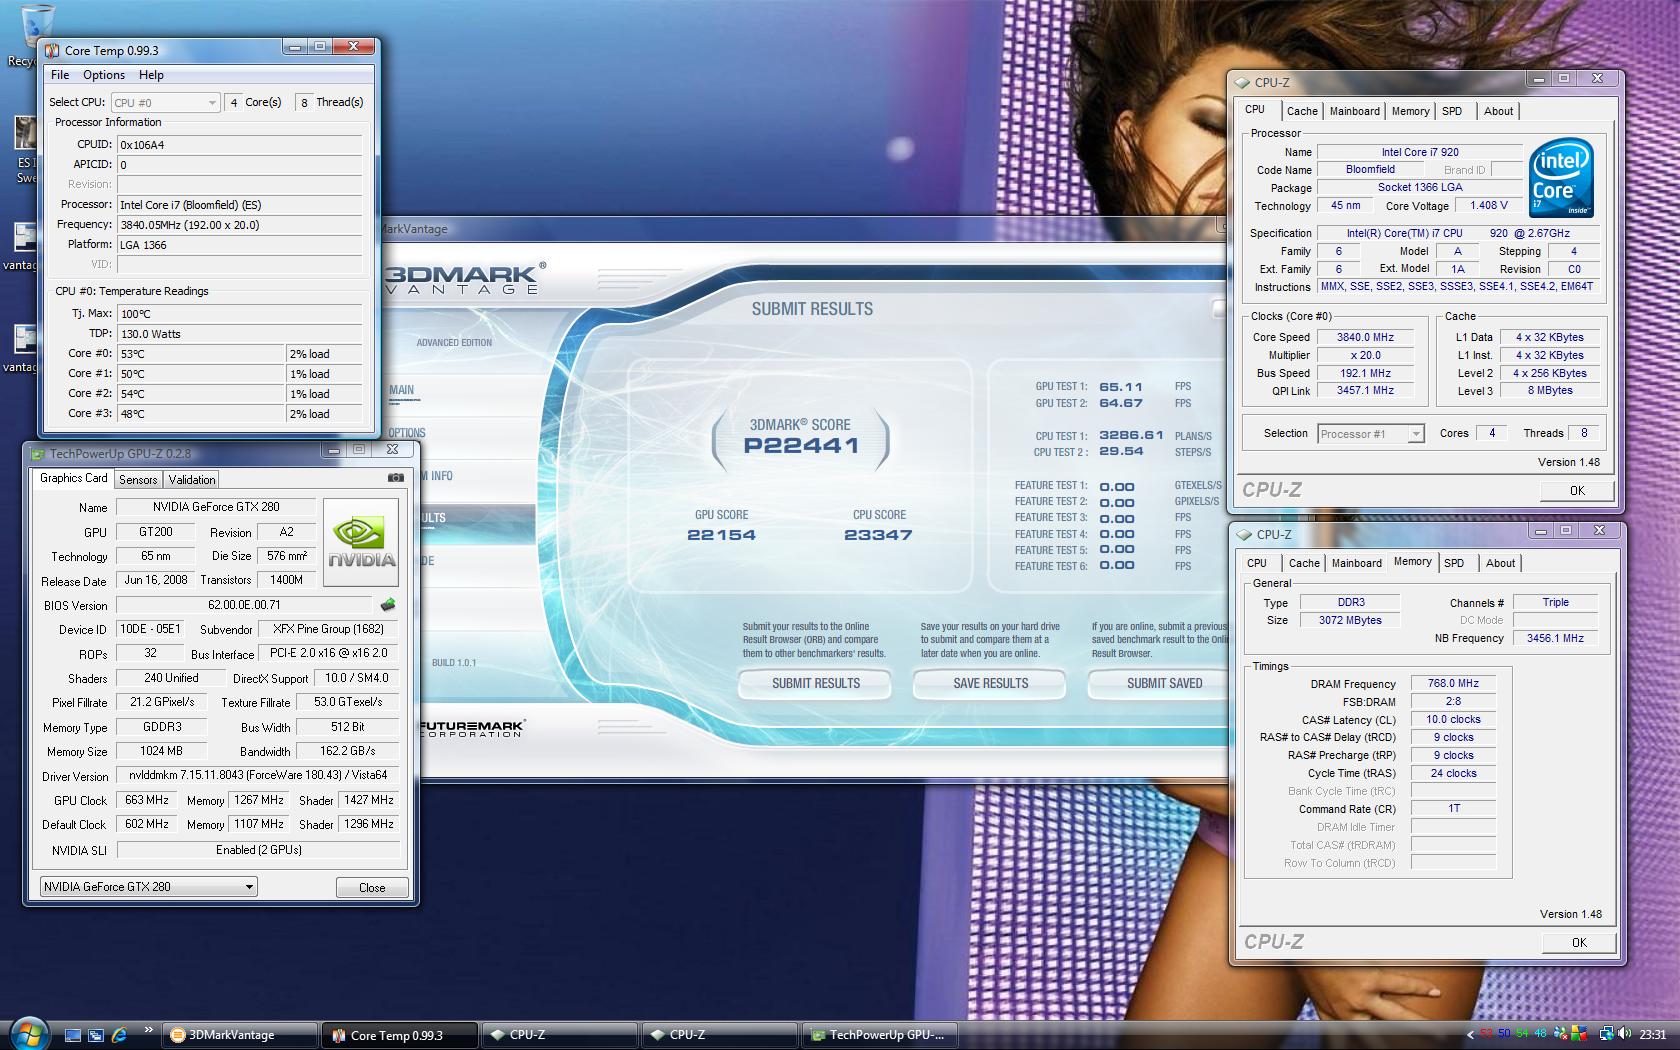Click the NVIDIA logo in GPU-Z
Viewport: 1680px width, 1050px height.
click(x=361, y=542)
